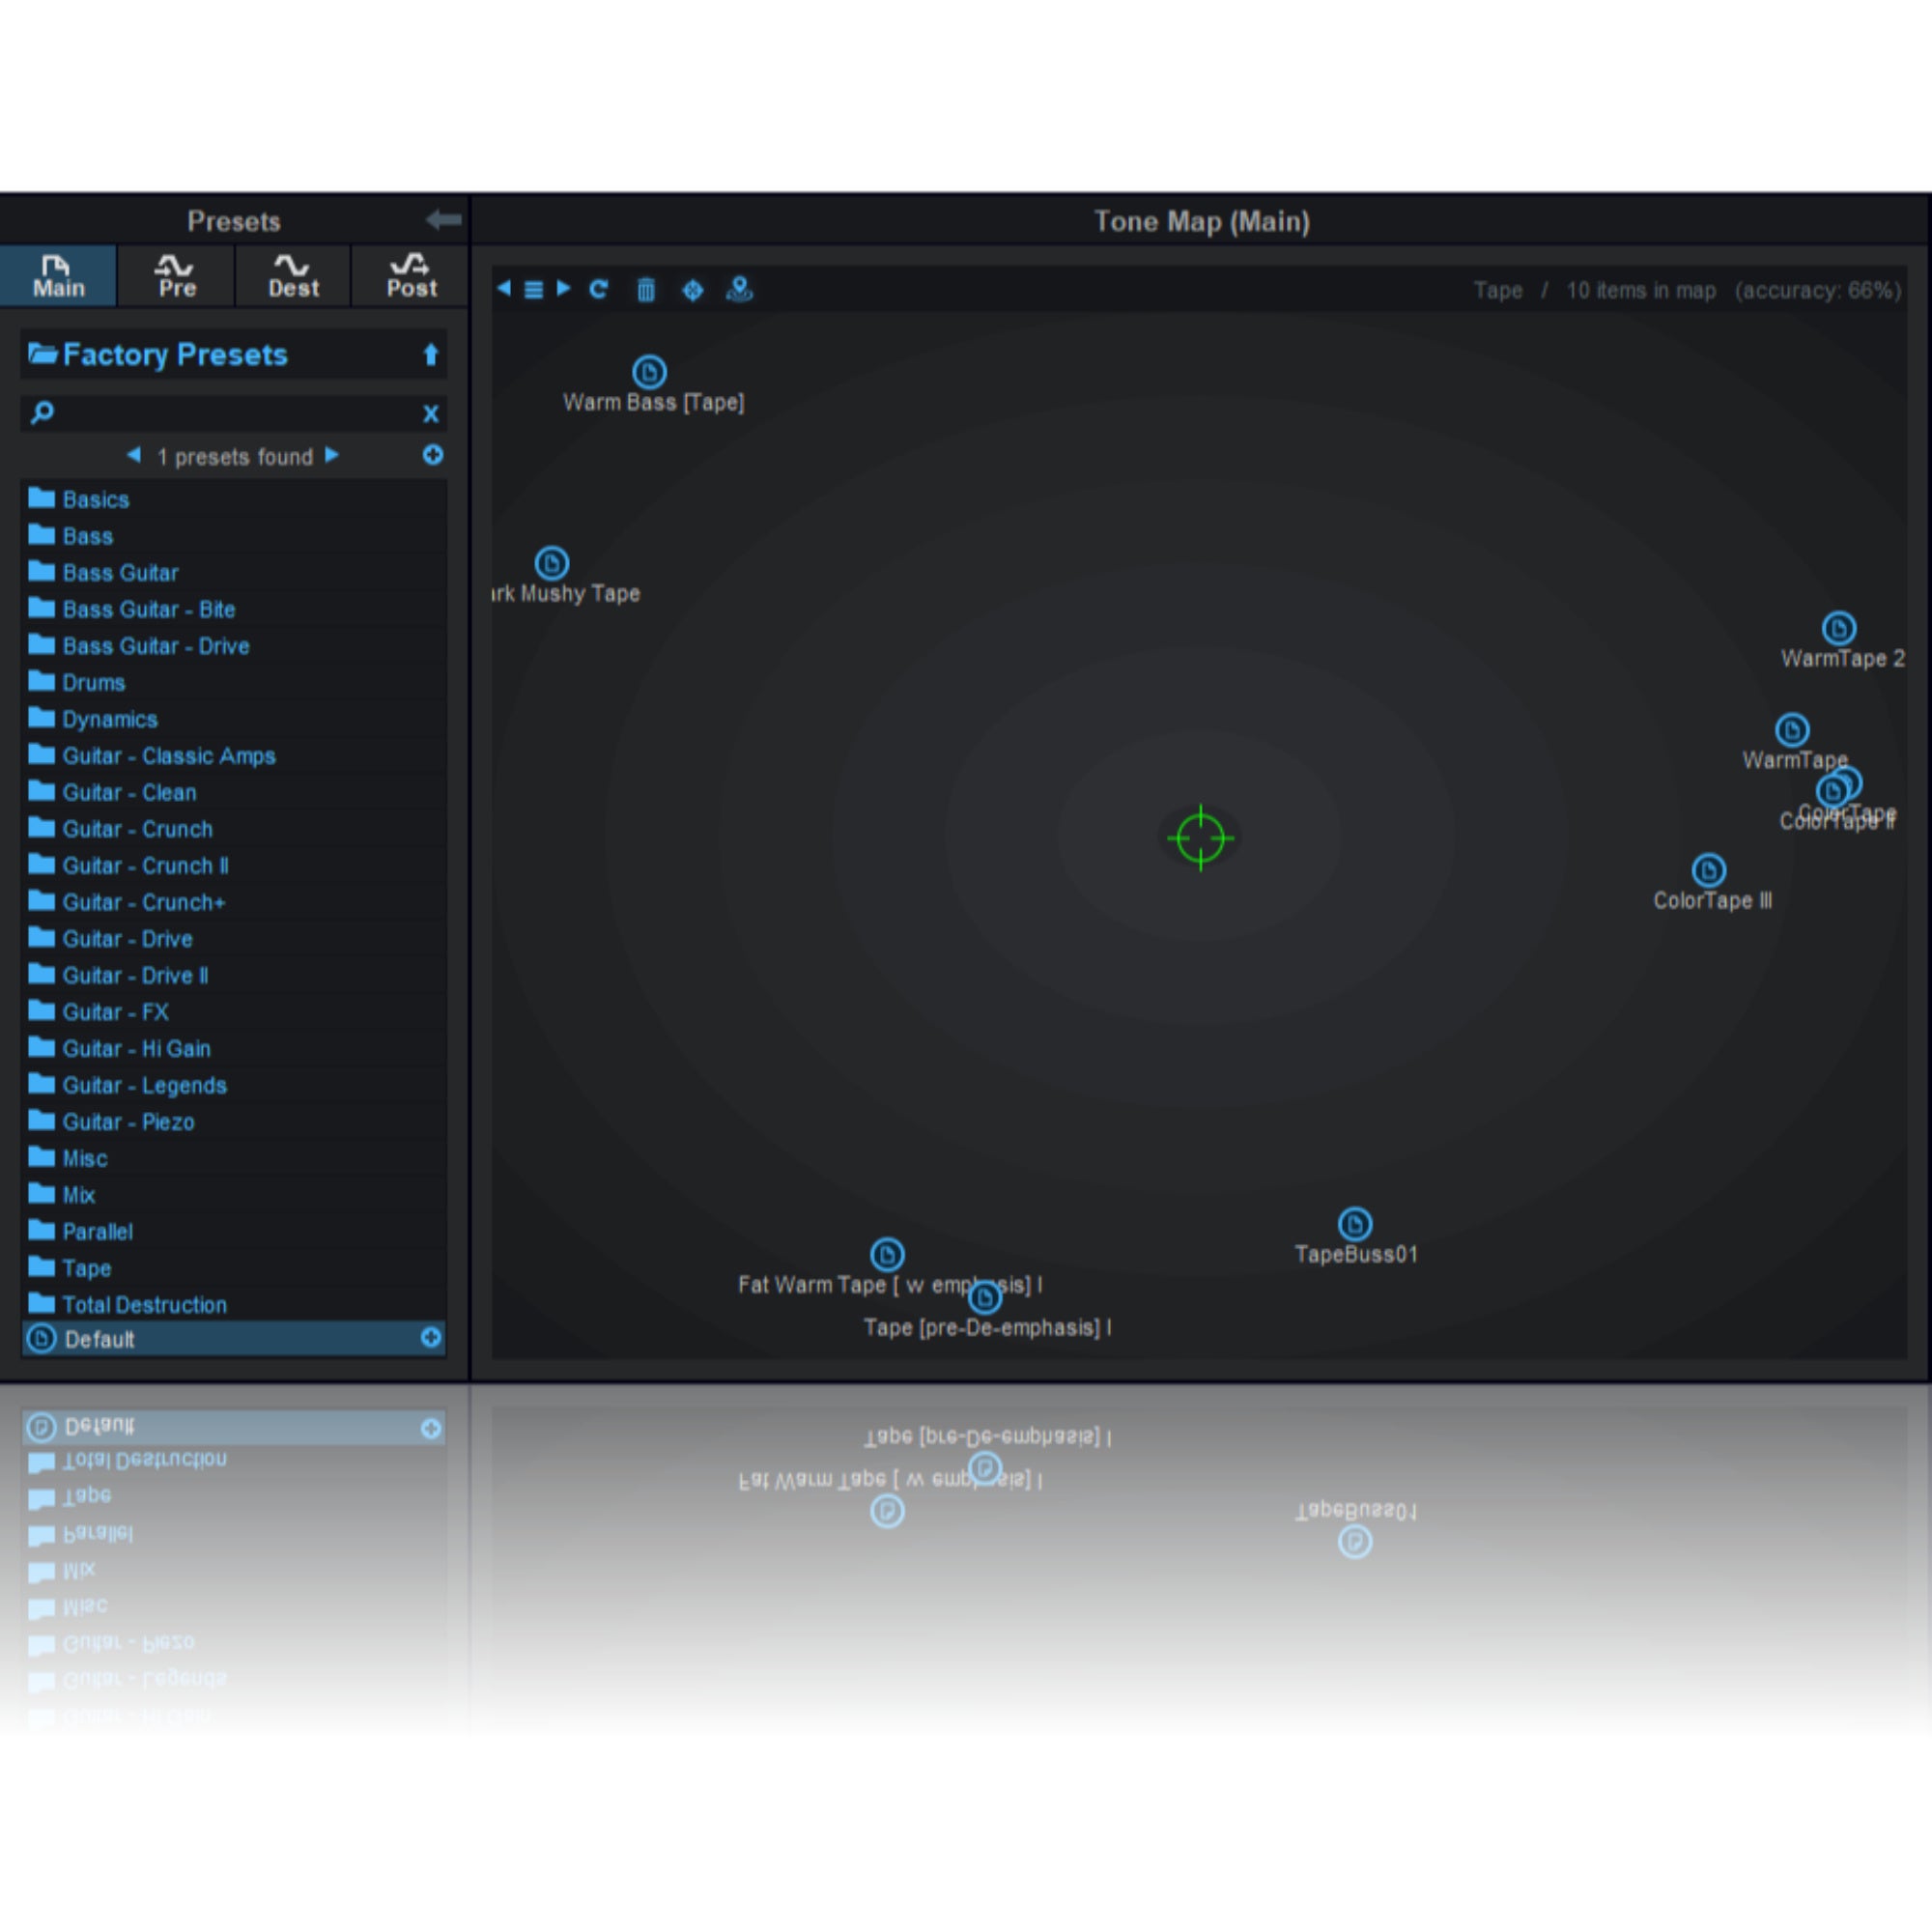The width and height of the screenshot is (1932, 1932).
Task: Click the trash icon to delete map items
Action: pos(646,290)
